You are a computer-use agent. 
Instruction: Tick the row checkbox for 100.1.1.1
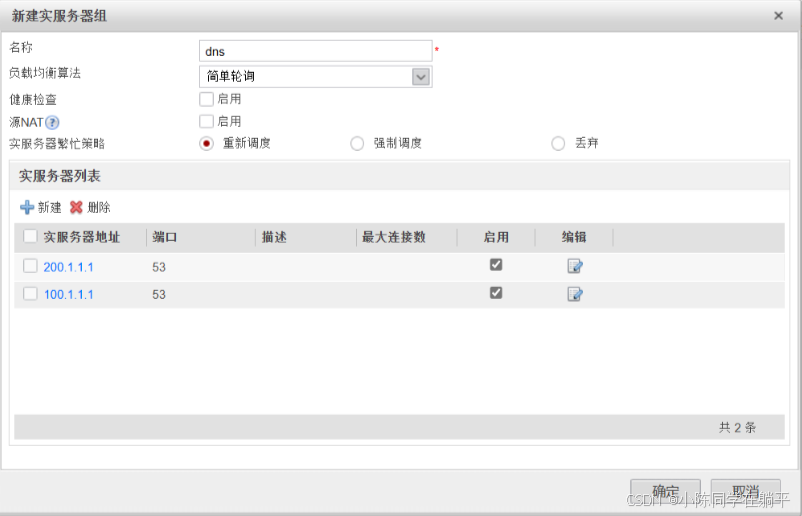tap(30, 294)
